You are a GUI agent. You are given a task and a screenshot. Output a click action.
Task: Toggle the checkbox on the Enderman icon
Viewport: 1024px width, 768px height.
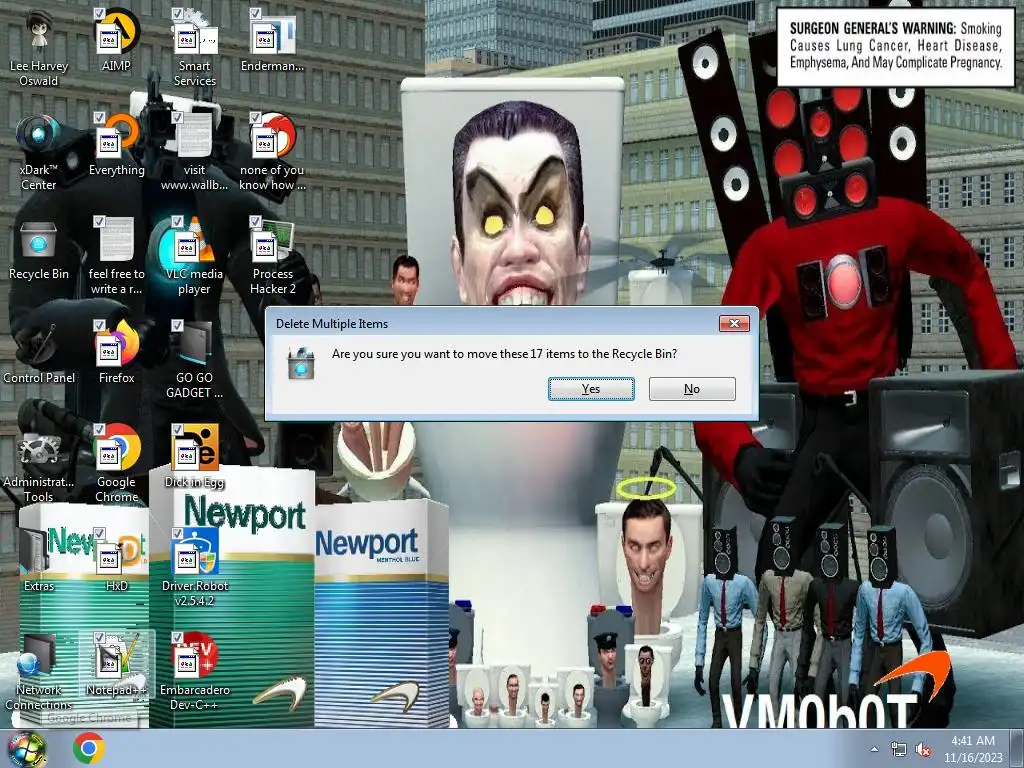point(255,14)
